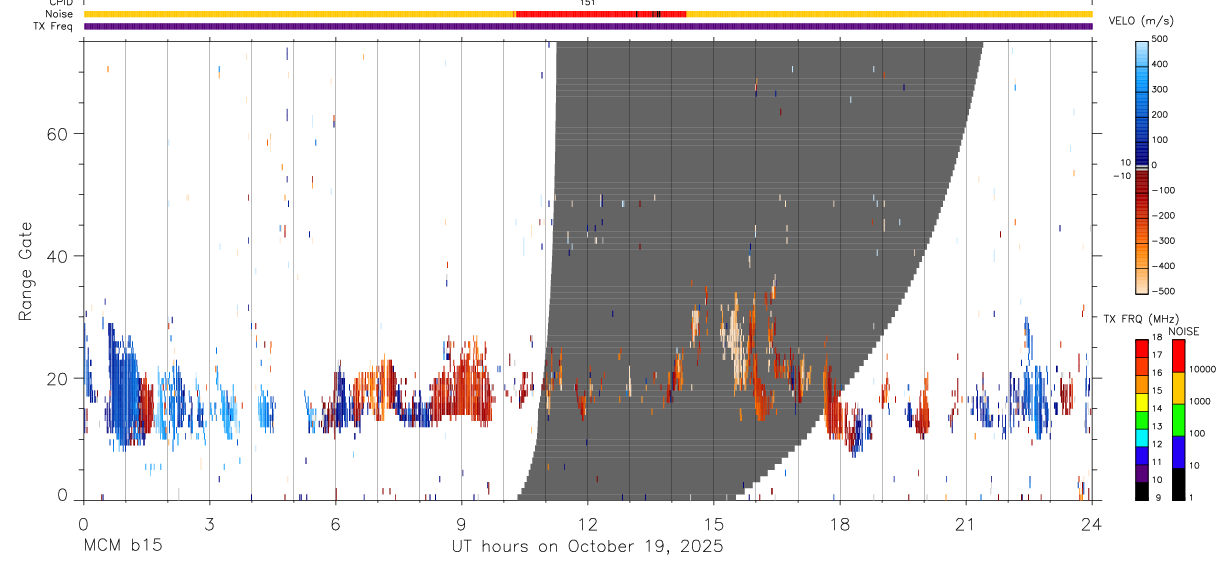Click the "3" hour label on time axis

(209, 523)
